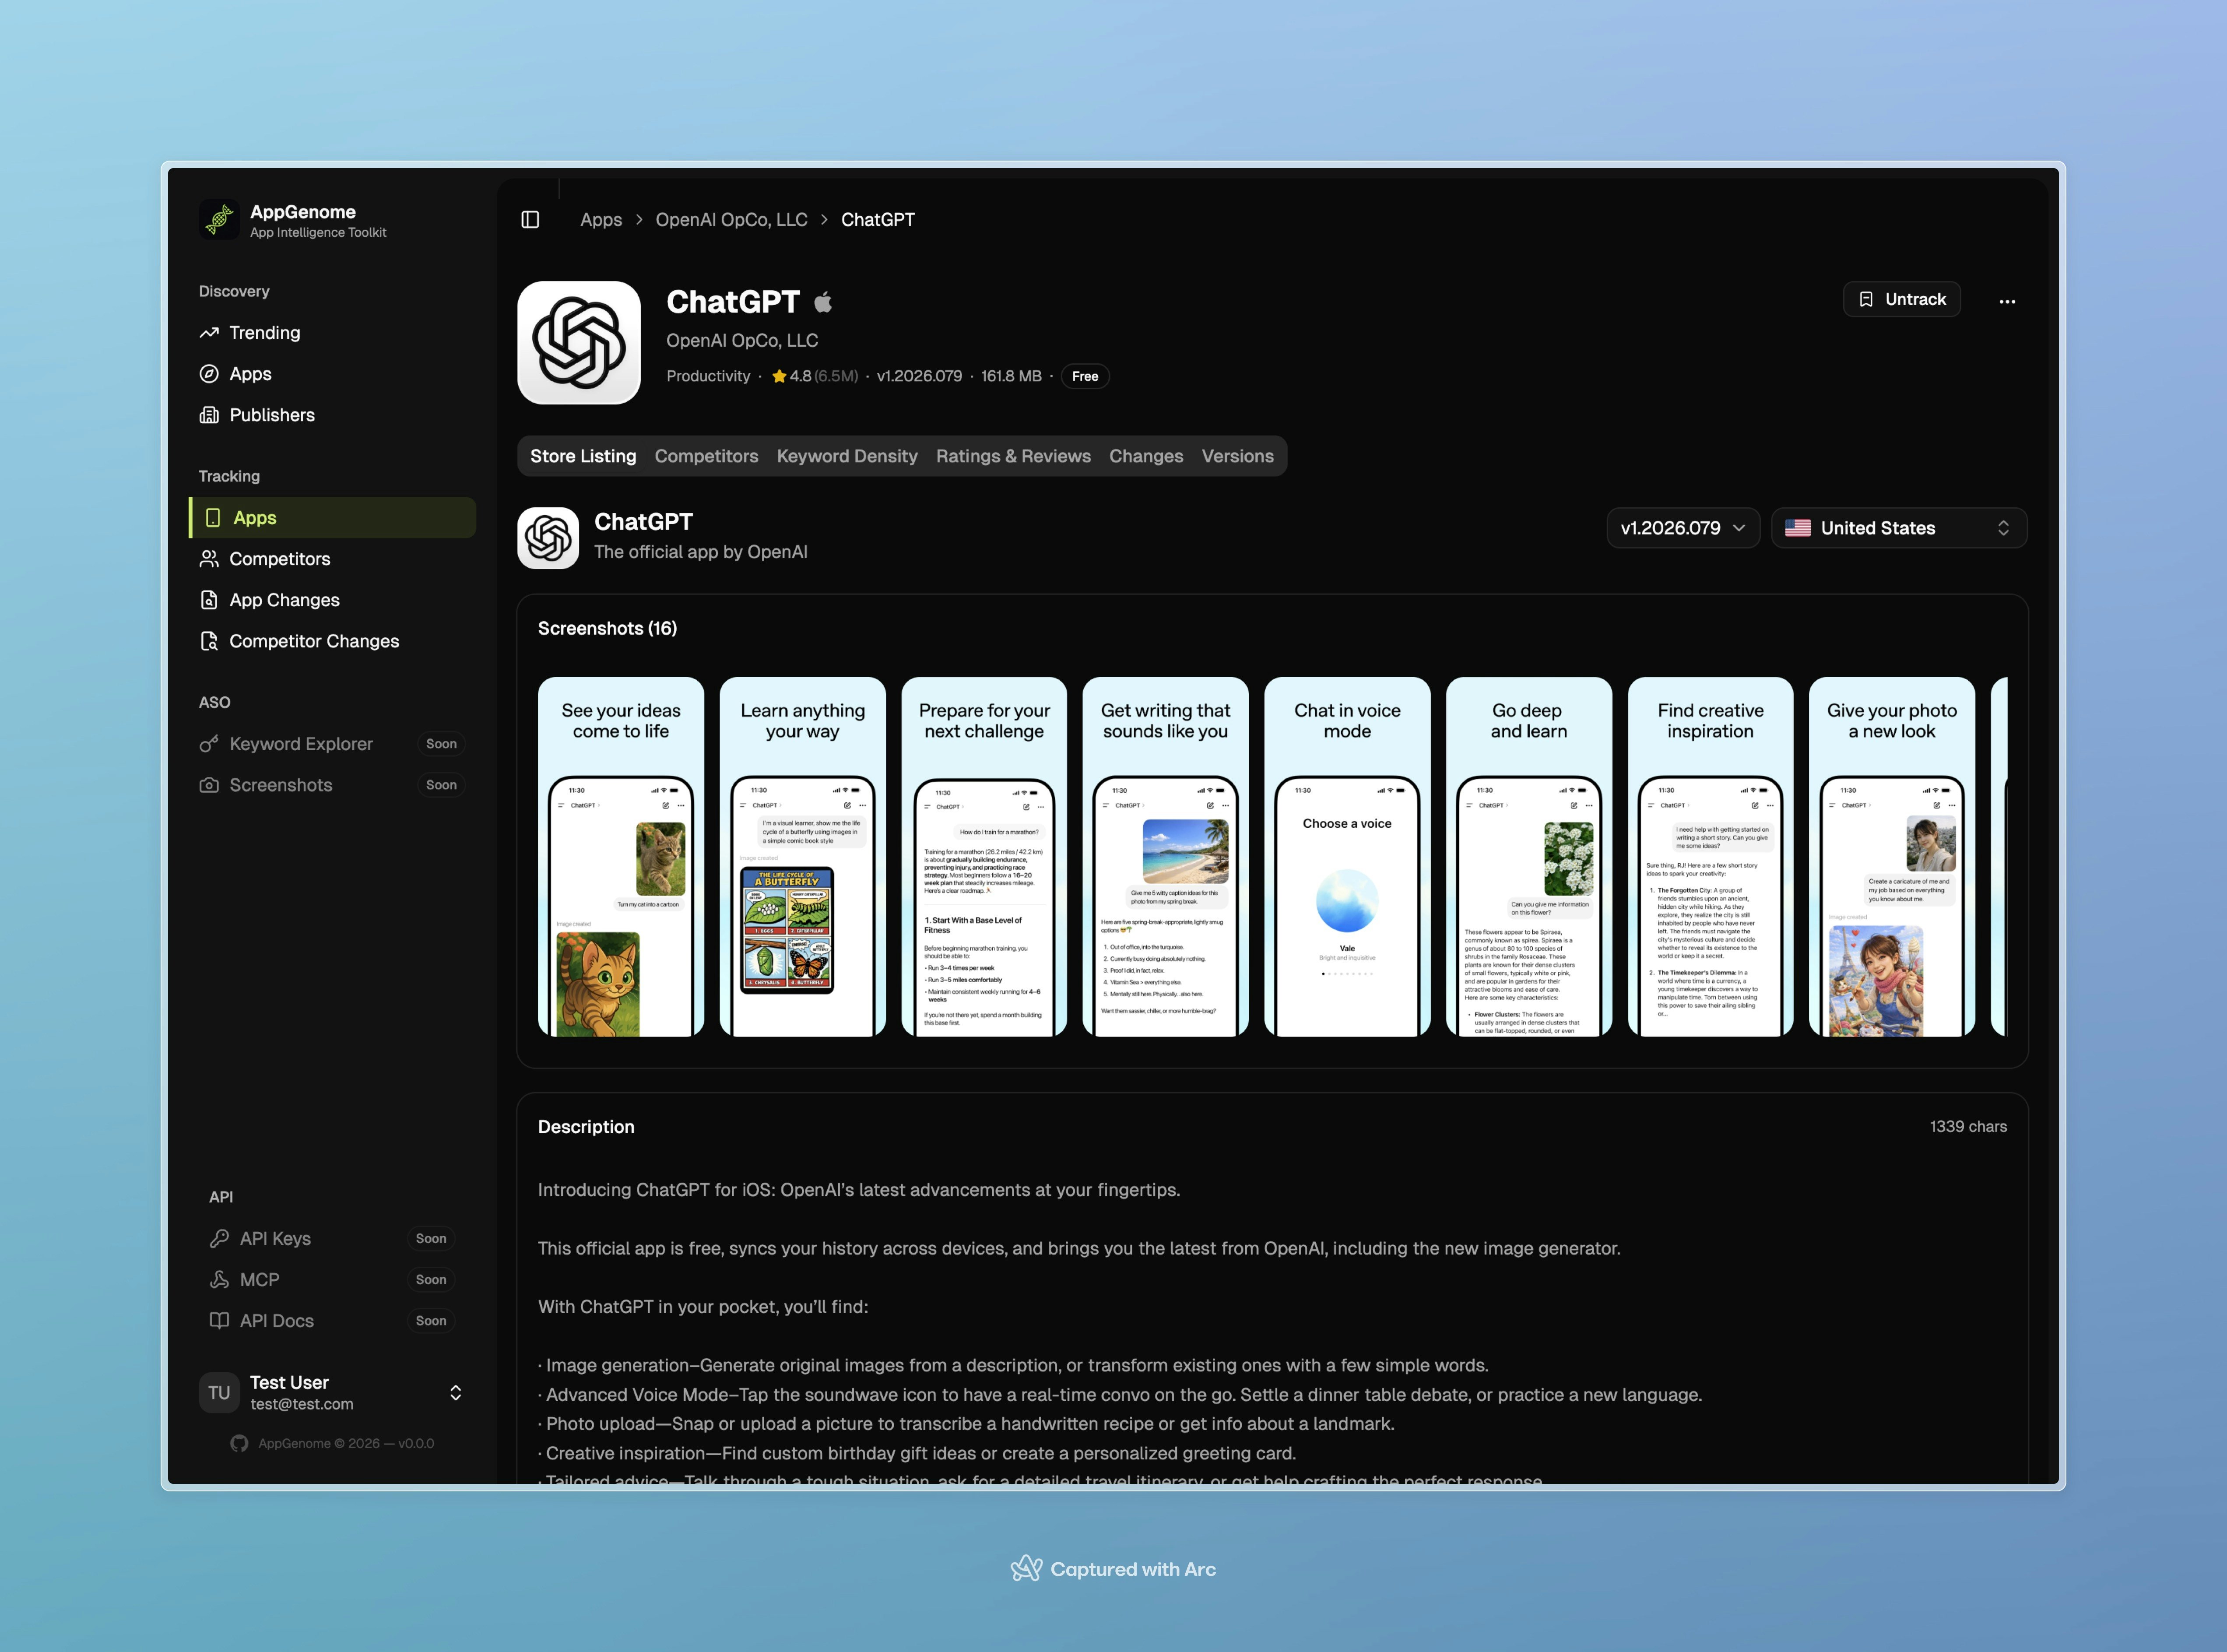Go to Discovery Apps compass item
The height and width of the screenshot is (1652, 2227).
[332, 374]
